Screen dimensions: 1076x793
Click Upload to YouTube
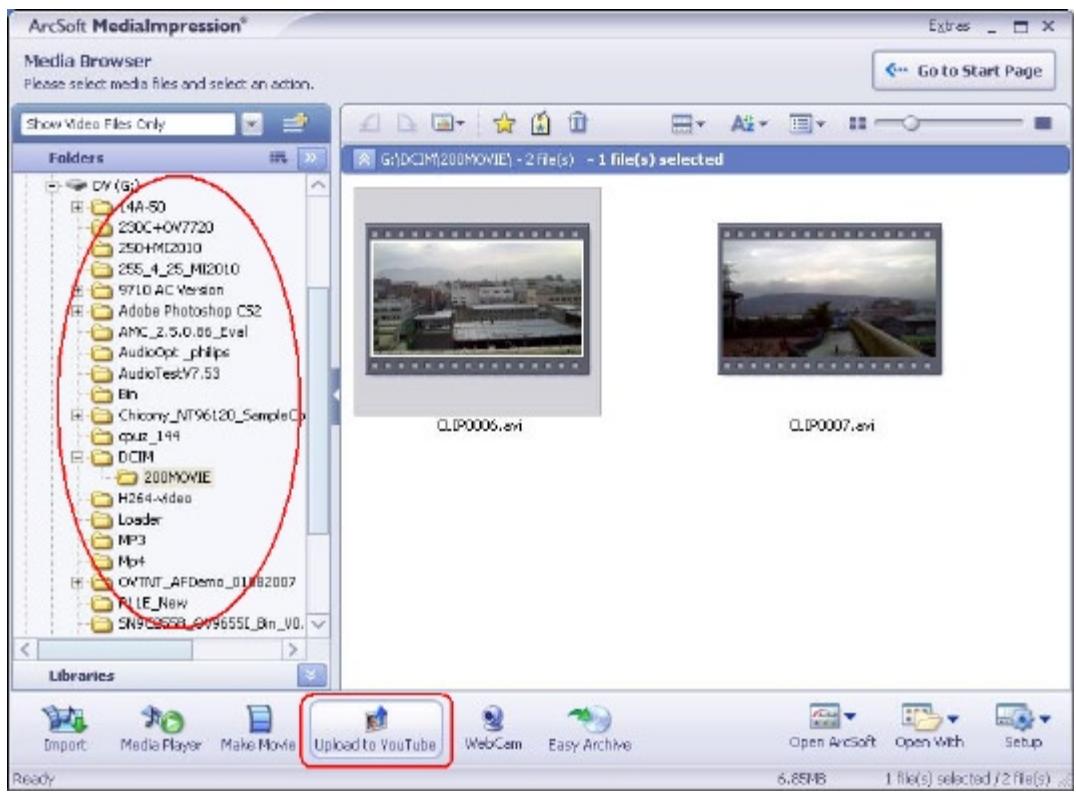[375, 730]
